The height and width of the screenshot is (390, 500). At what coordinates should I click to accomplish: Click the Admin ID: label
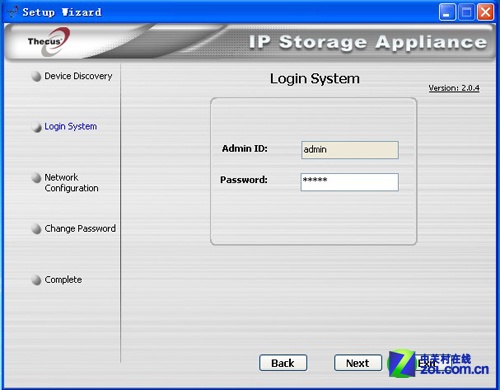[x=245, y=148]
